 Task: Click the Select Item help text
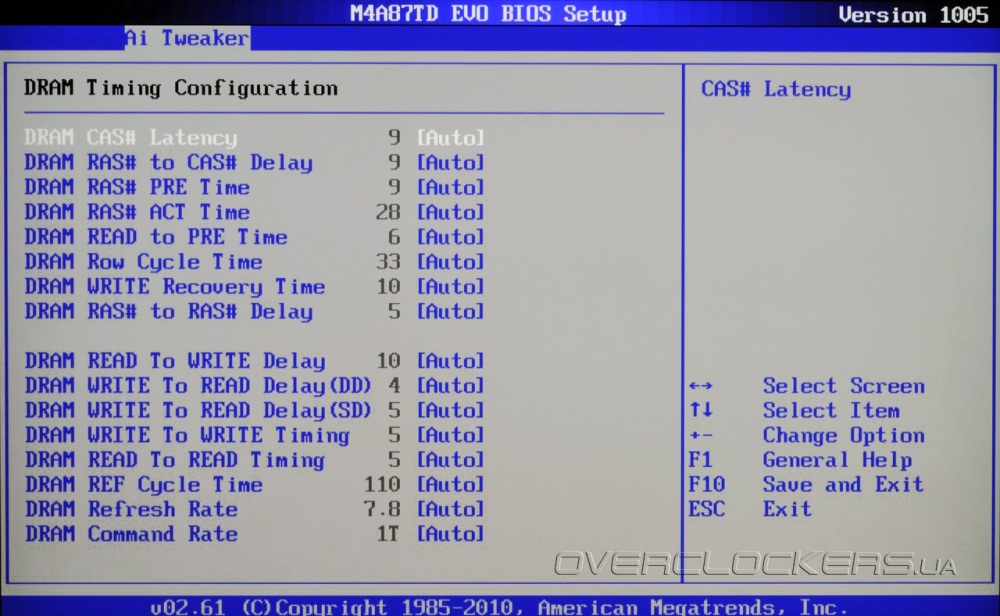click(x=831, y=411)
